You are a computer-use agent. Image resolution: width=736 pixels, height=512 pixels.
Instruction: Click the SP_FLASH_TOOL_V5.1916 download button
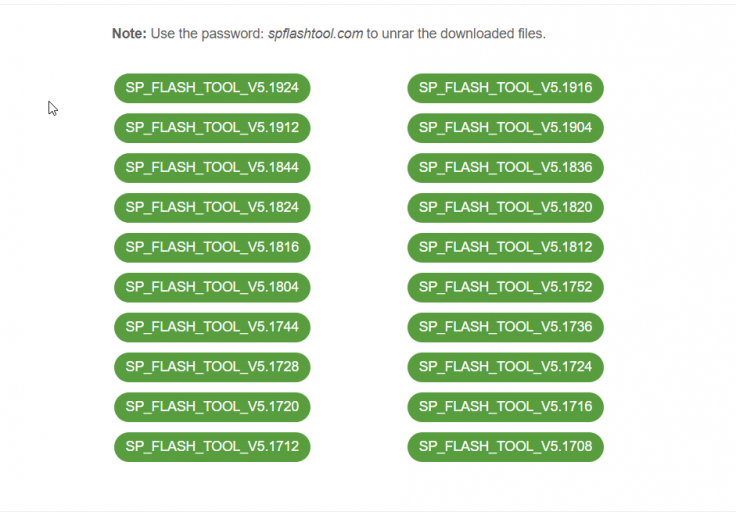[505, 88]
